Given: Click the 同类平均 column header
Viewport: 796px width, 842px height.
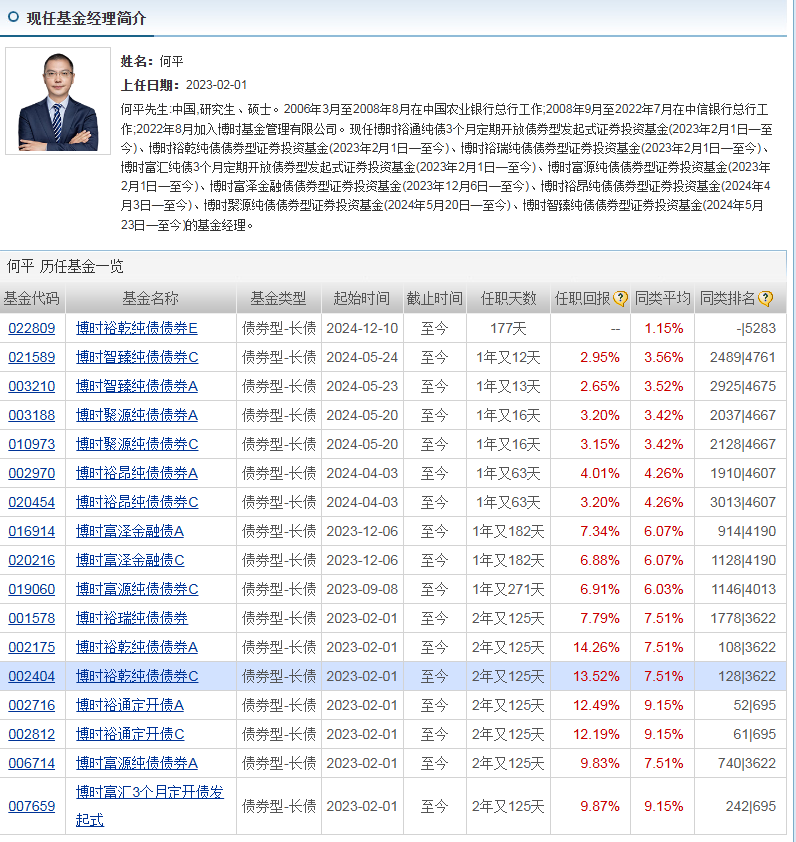Looking at the screenshot, I should tap(662, 298).
